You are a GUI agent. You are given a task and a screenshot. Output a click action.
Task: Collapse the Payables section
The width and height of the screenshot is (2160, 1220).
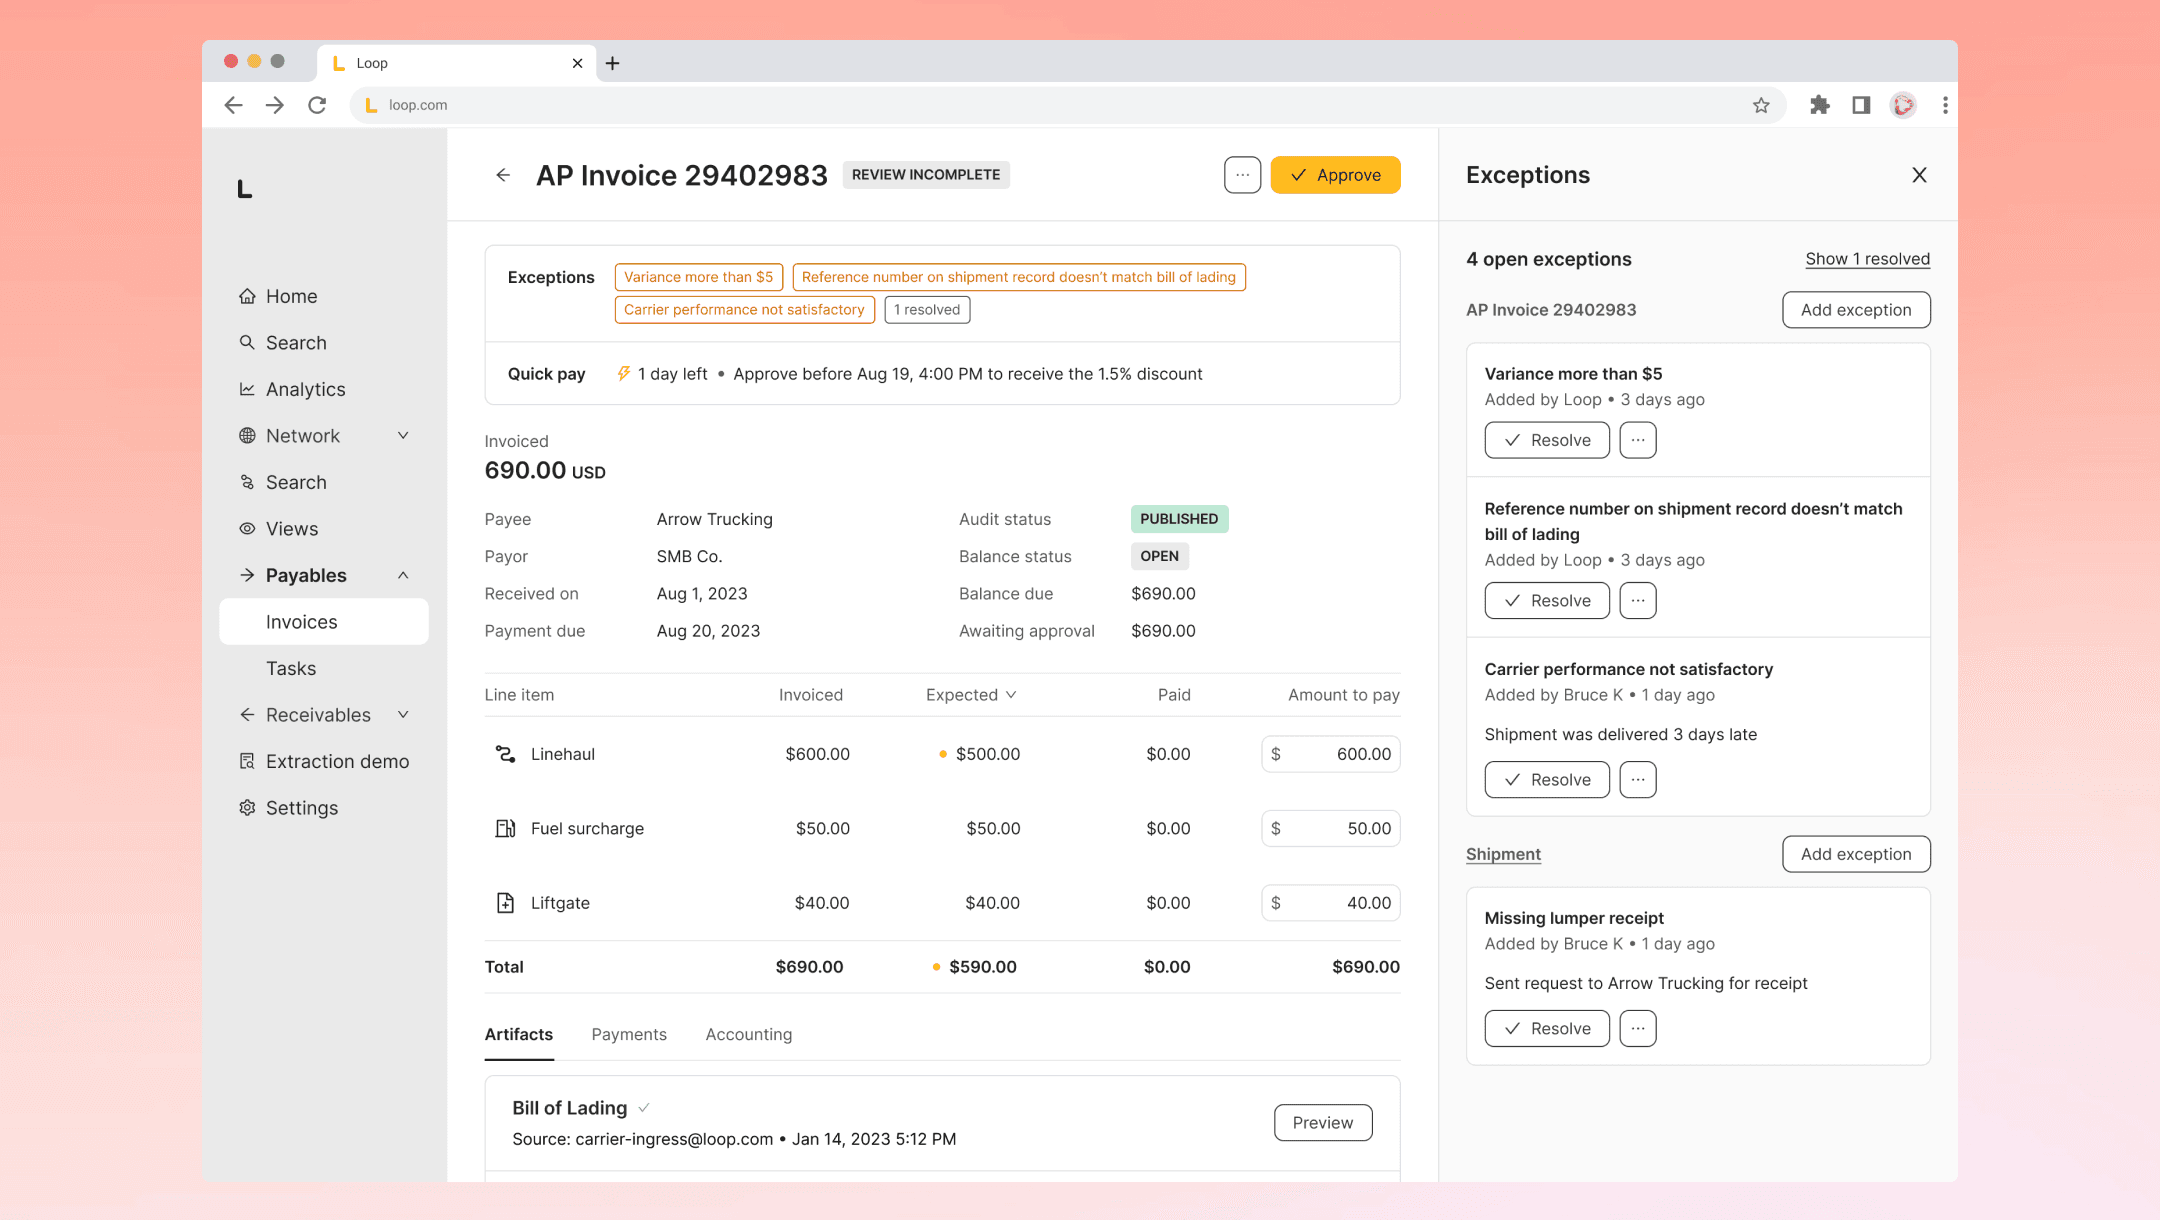pyautogui.click(x=403, y=575)
